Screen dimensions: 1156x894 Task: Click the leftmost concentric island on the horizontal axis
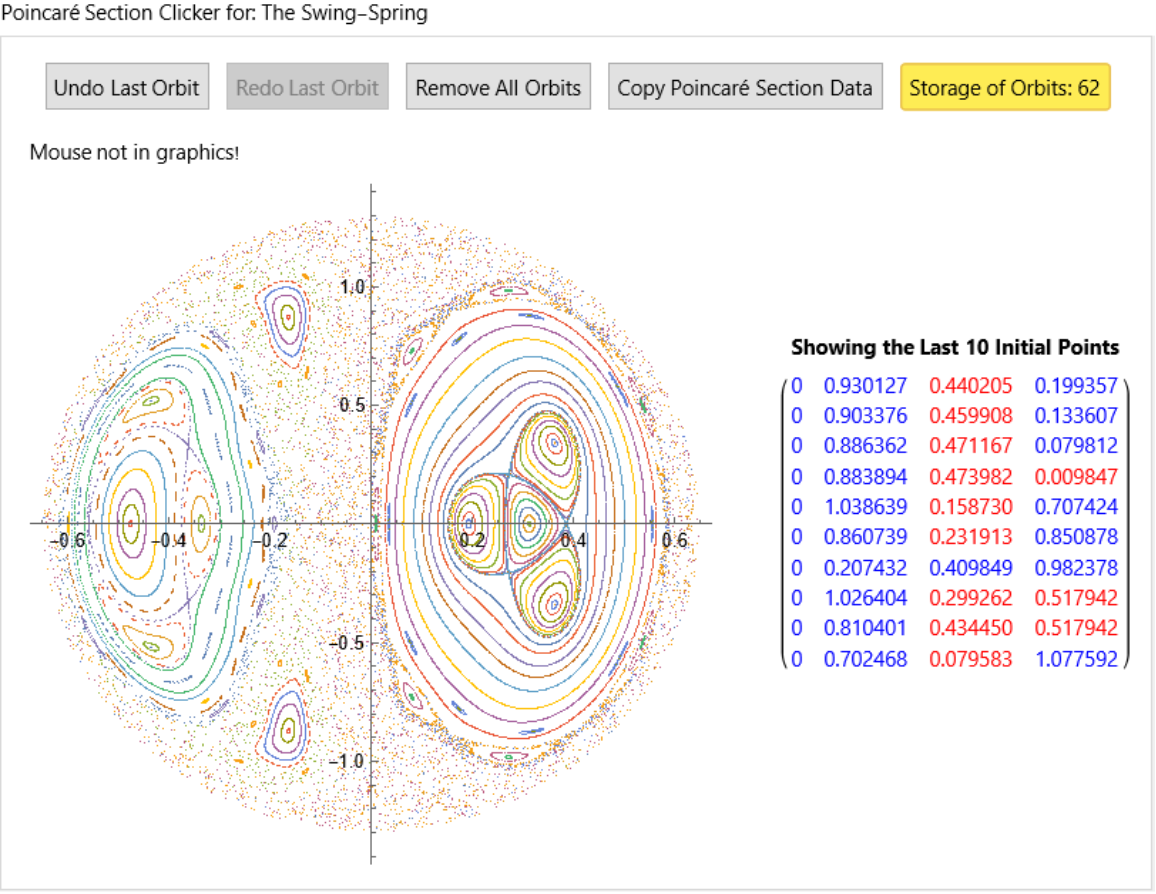point(130,522)
